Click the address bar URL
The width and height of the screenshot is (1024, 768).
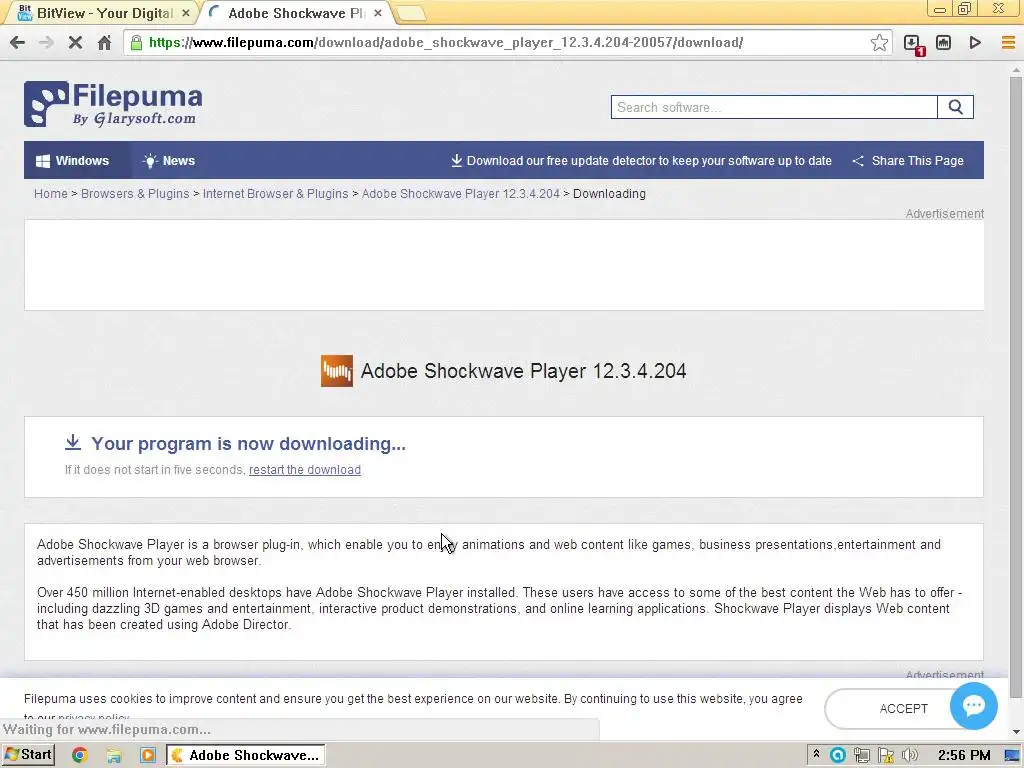click(x=446, y=42)
